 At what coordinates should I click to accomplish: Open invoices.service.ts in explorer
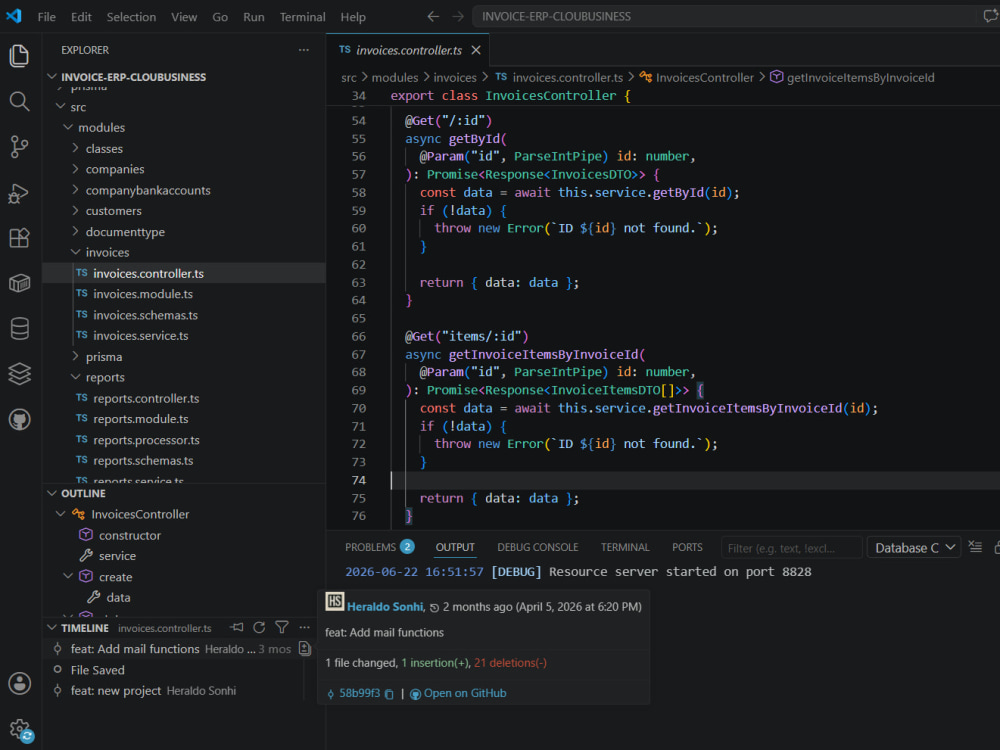[x=184, y=335]
